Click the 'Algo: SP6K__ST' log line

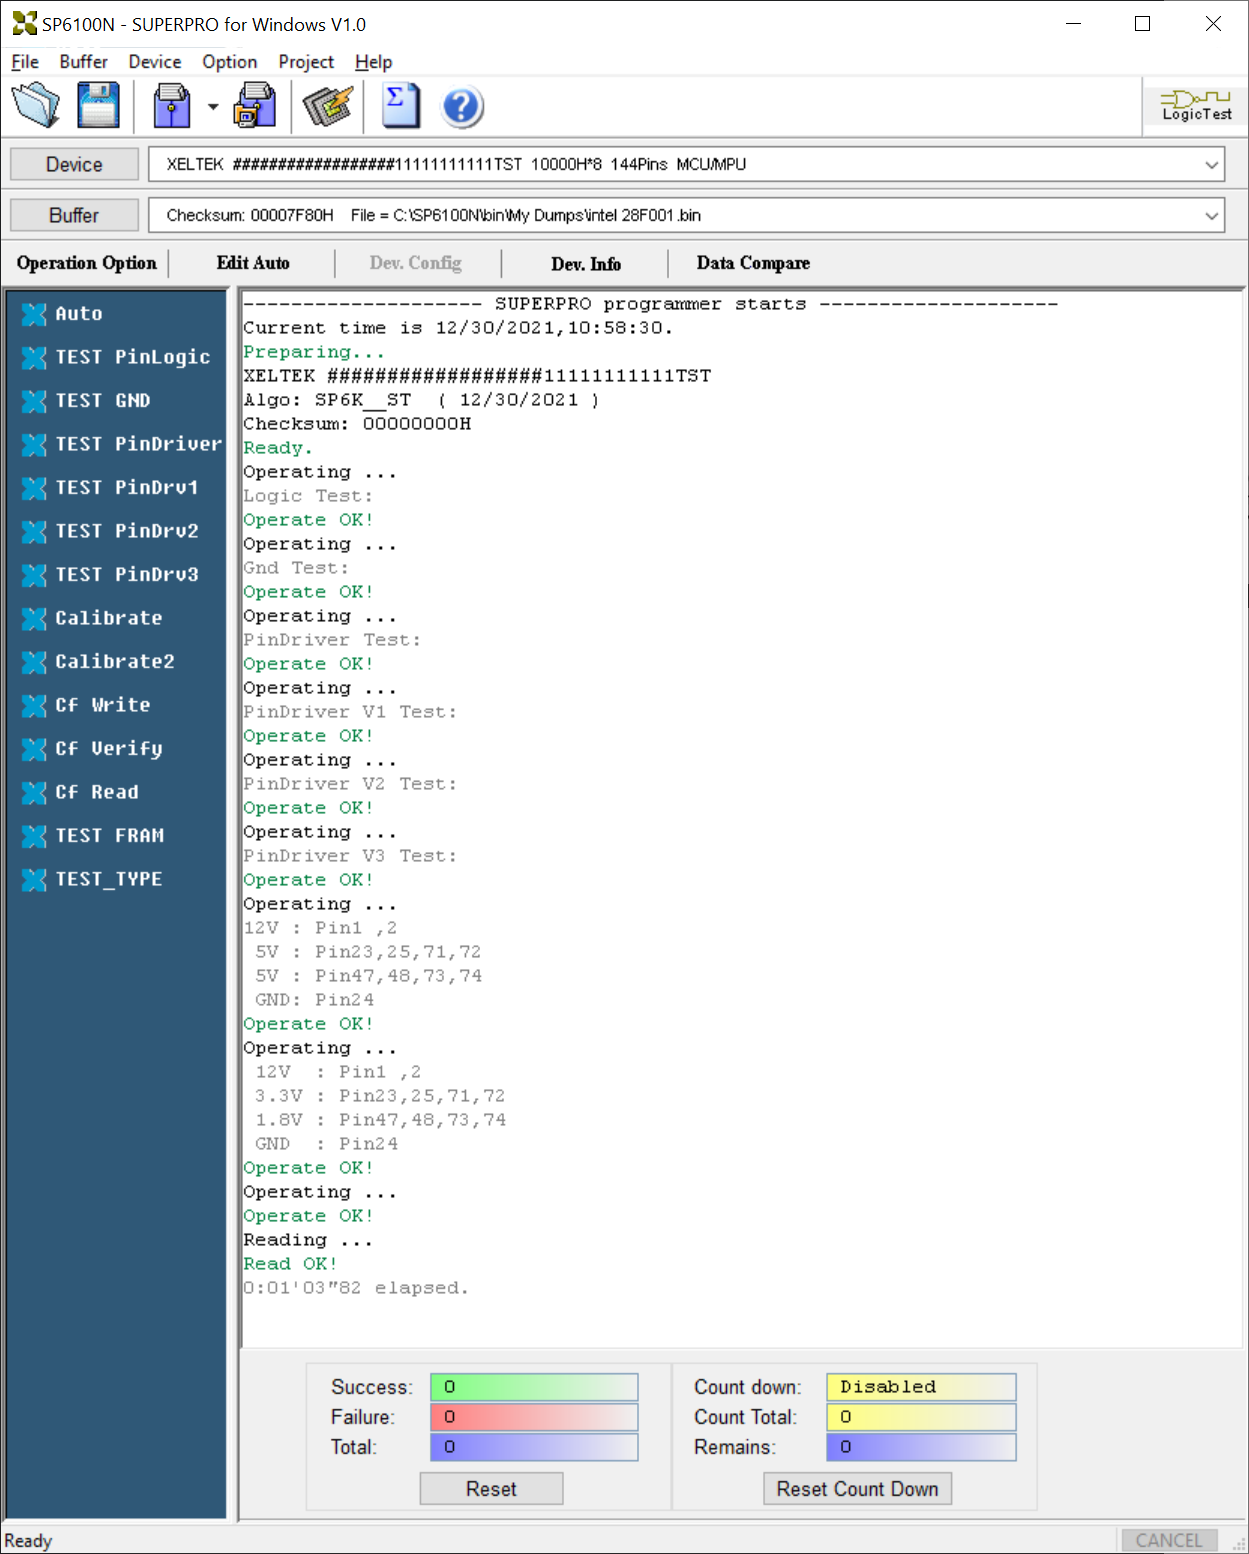coord(421,400)
